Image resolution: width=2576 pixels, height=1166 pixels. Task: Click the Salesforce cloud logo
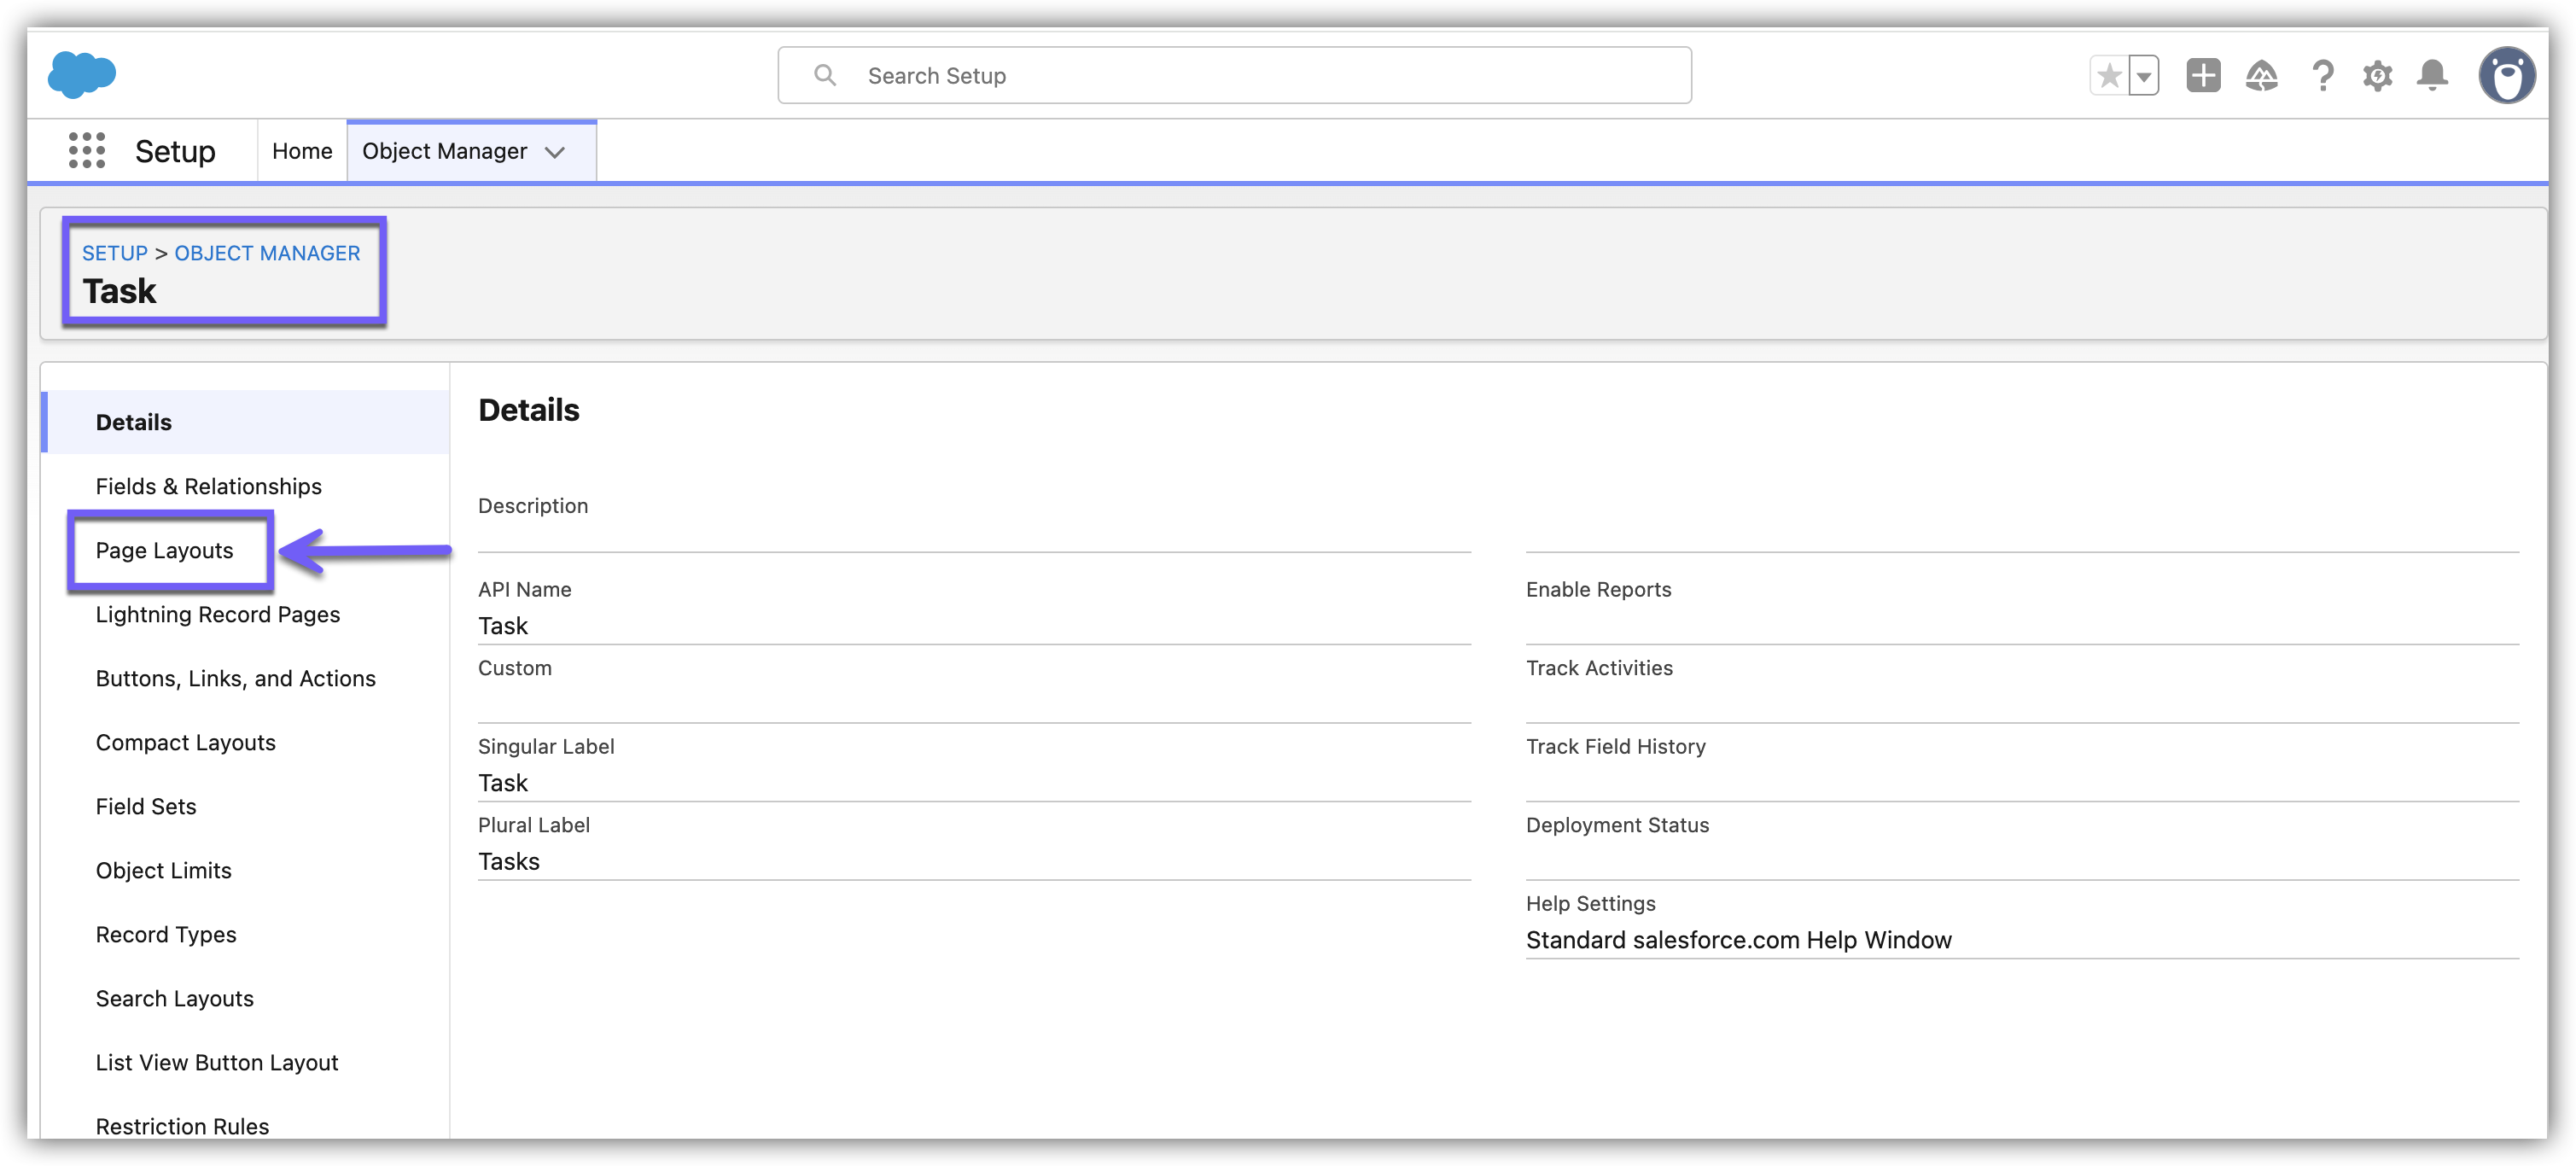pos(82,75)
